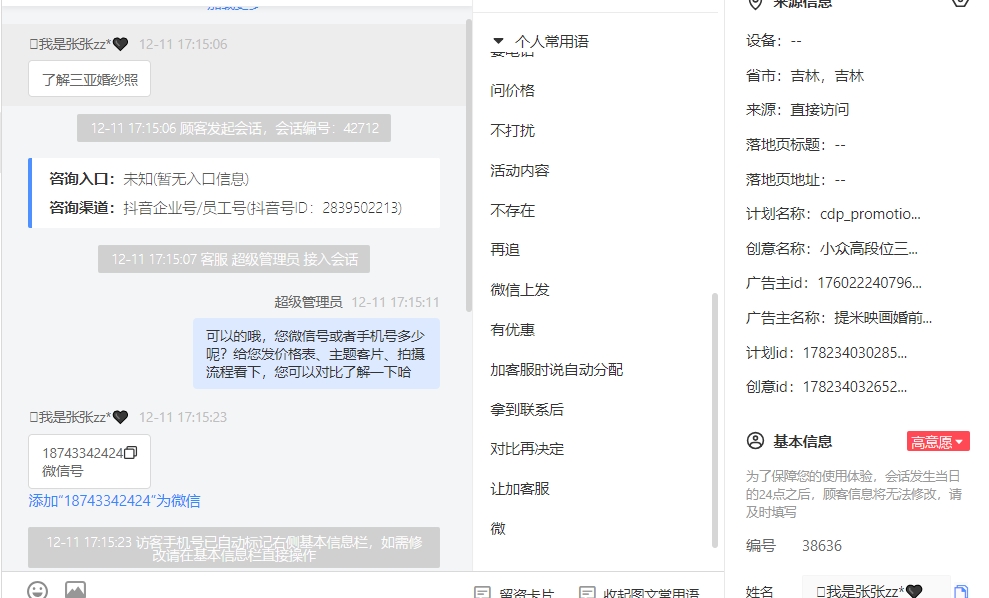Viewport: 989px width, 598px height.
Task: Click the 来源: 直接访问 line
Action: pyautogui.click(x=797, y=110)
